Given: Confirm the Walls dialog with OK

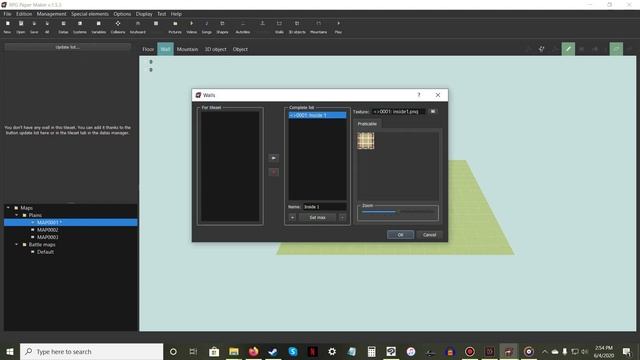Looking at the screenshot, I should pyautogui.click(x=400, y=235).
